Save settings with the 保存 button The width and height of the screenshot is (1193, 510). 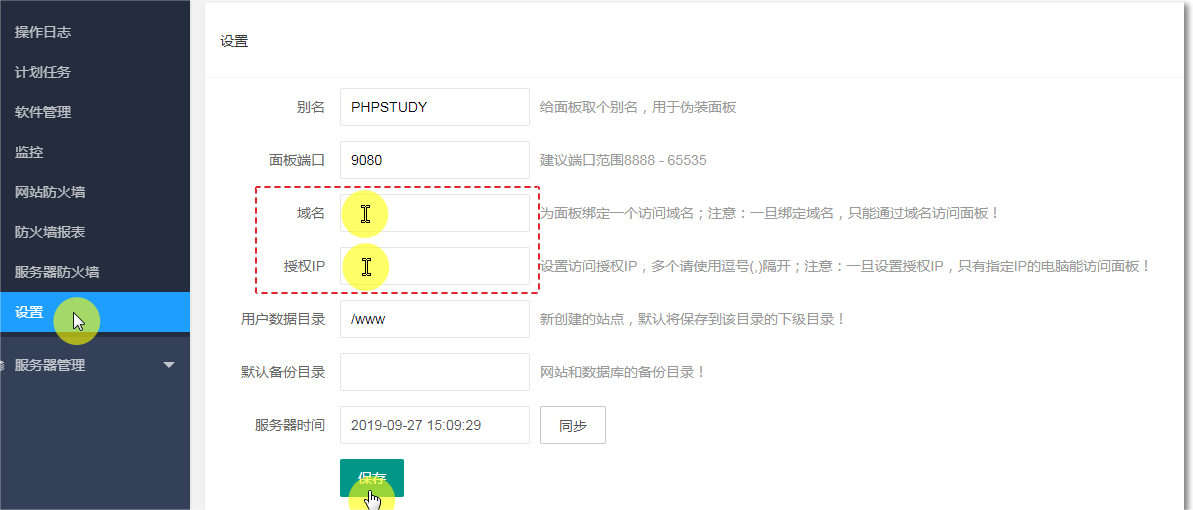tap(372, 478)
